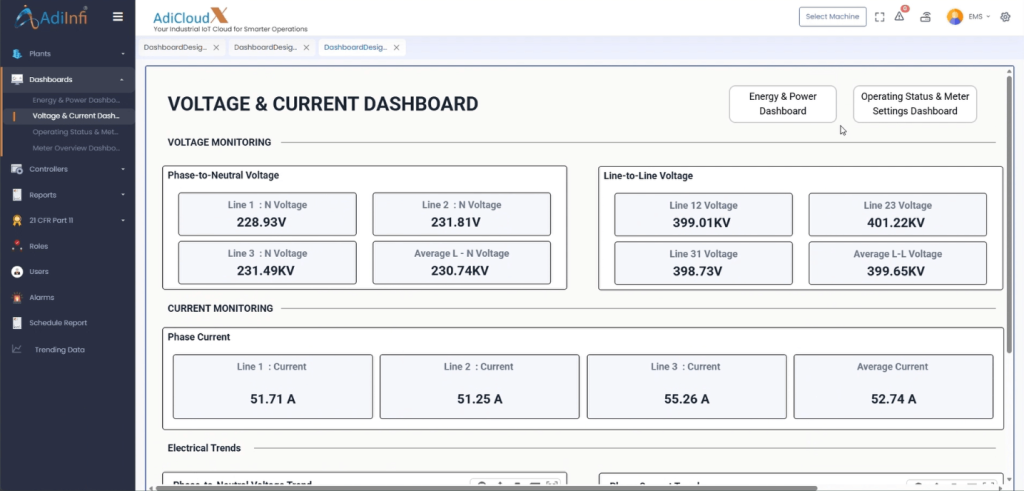The image size is (1024, 491).
Task: Click the Users icon in the sidebar
Action: (17, 272)
